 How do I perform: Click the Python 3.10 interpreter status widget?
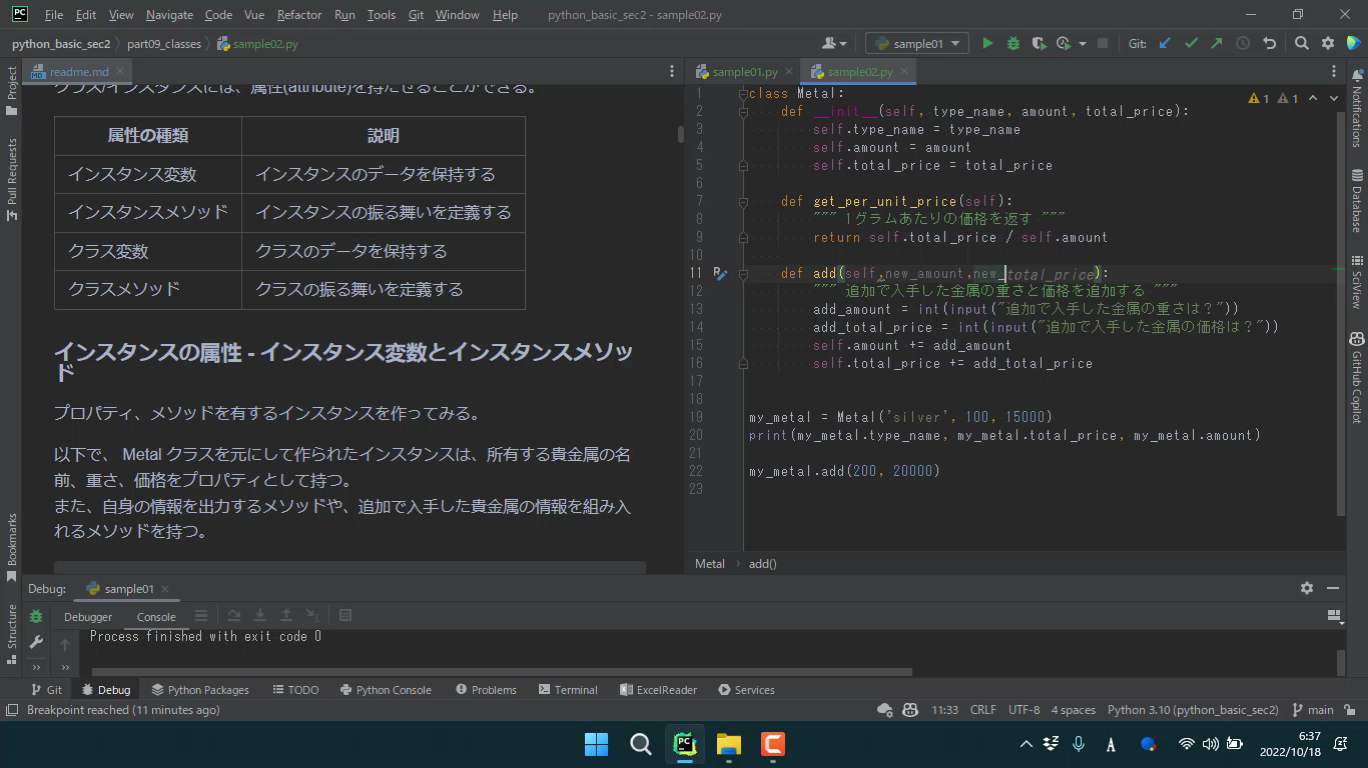[x=1192, y=710]
